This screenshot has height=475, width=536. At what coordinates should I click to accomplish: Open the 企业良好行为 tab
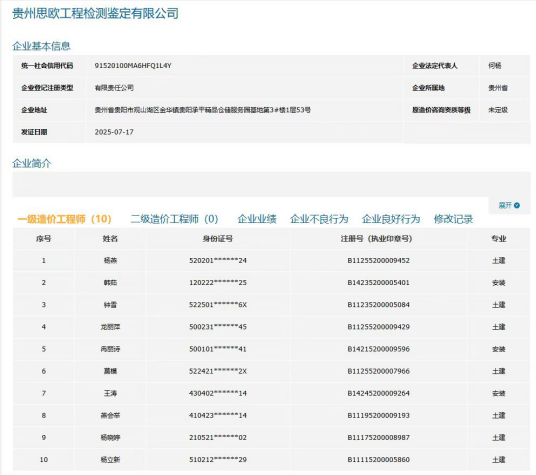[391, 219]
